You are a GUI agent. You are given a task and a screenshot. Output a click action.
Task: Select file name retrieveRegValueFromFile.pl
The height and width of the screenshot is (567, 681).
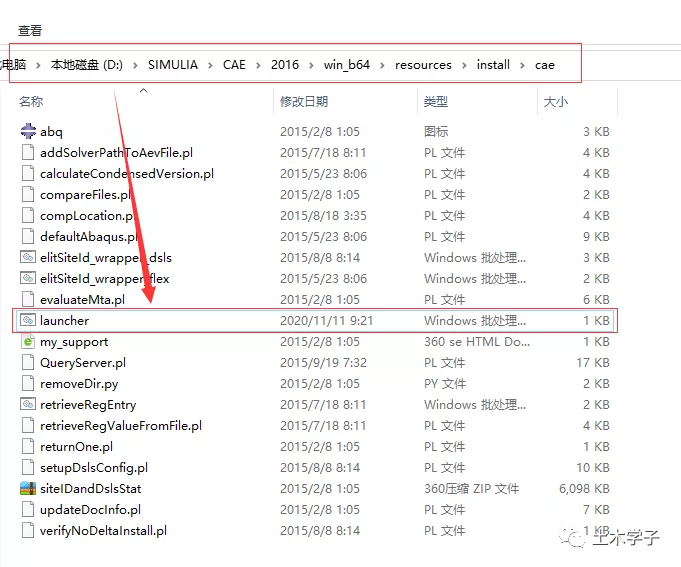pos(121,425)
